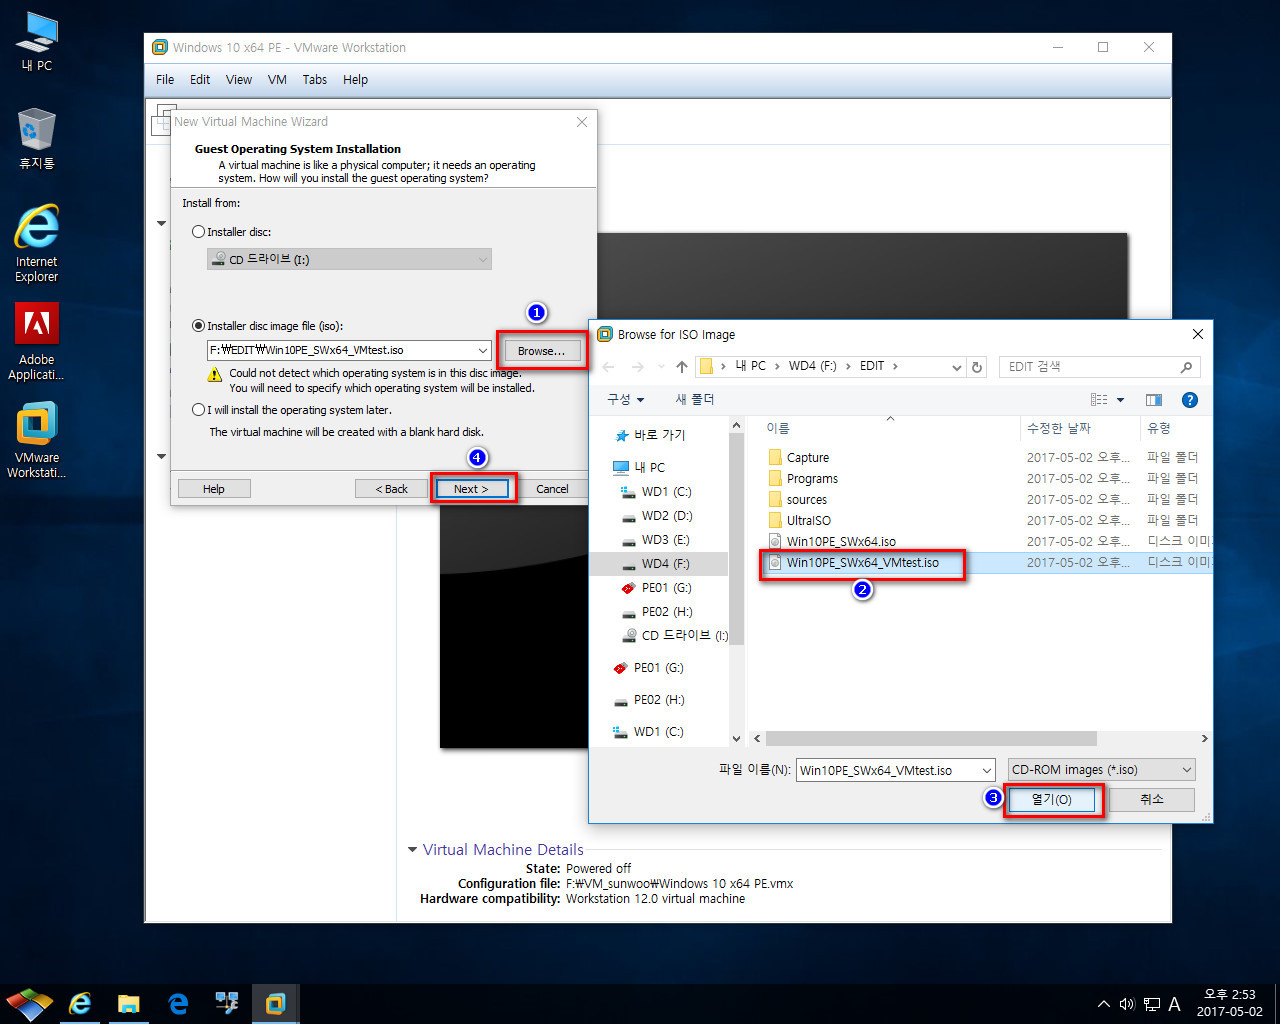This screenshot has width=1280, height=1024.
Task: Click the EDIT 검색 search field
Action: [x=1099, y=367]
